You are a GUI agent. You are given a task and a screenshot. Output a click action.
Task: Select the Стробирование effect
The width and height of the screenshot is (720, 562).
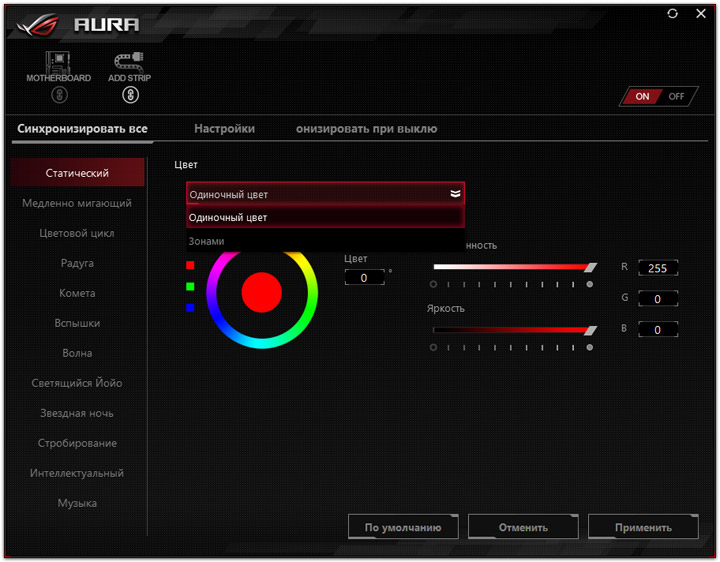pos(77,443)
